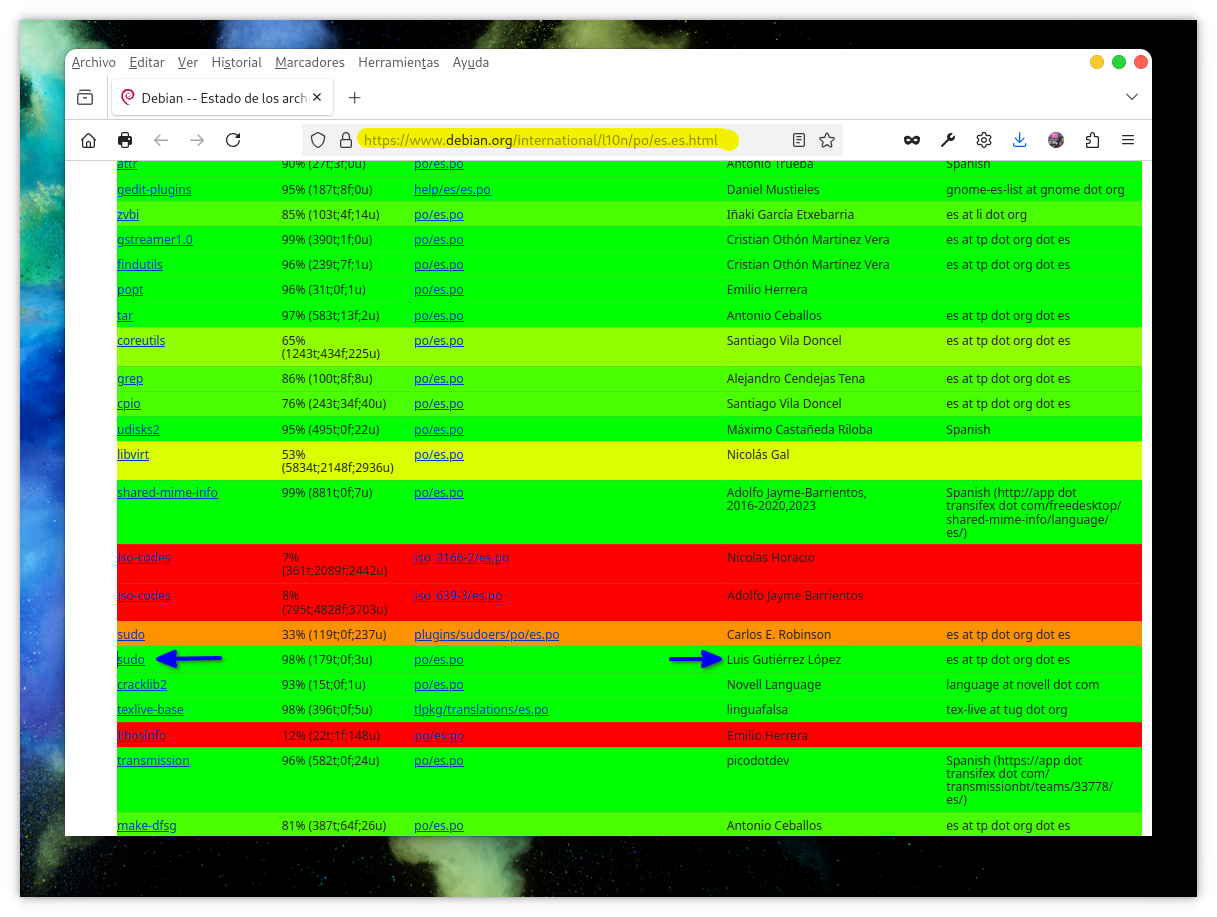Reload the Debian page
Image resolution: width=1217 pixels, height=917 pixels.
click(233, 140)
